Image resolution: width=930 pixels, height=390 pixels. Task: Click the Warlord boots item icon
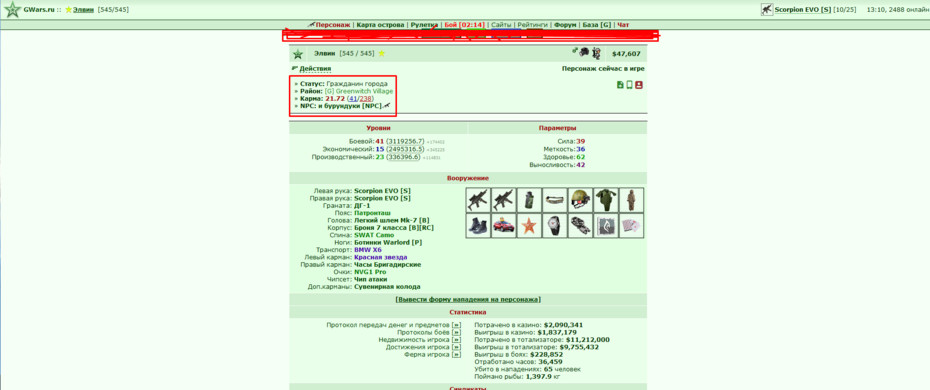pyautogui.click(x=478, y=226)
